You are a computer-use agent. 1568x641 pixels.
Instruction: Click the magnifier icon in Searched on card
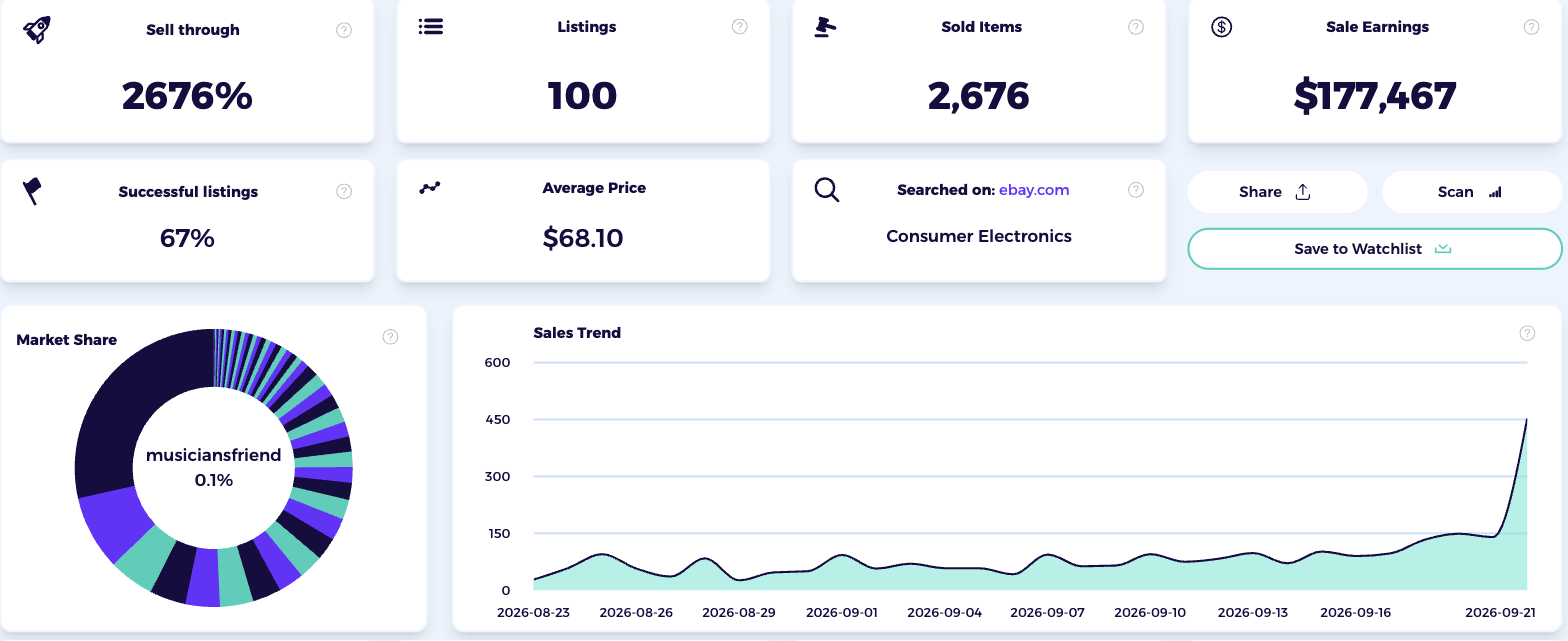click(x=827, y=189)
